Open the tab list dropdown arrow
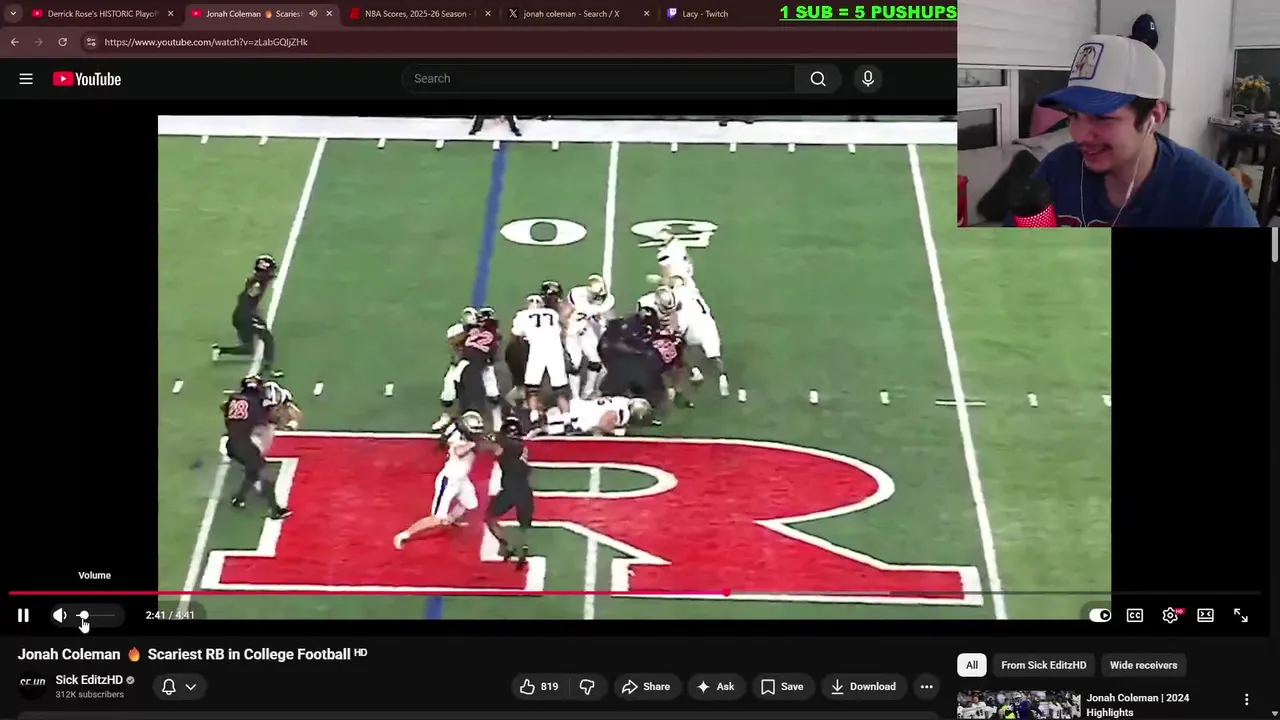 [13, 14]
